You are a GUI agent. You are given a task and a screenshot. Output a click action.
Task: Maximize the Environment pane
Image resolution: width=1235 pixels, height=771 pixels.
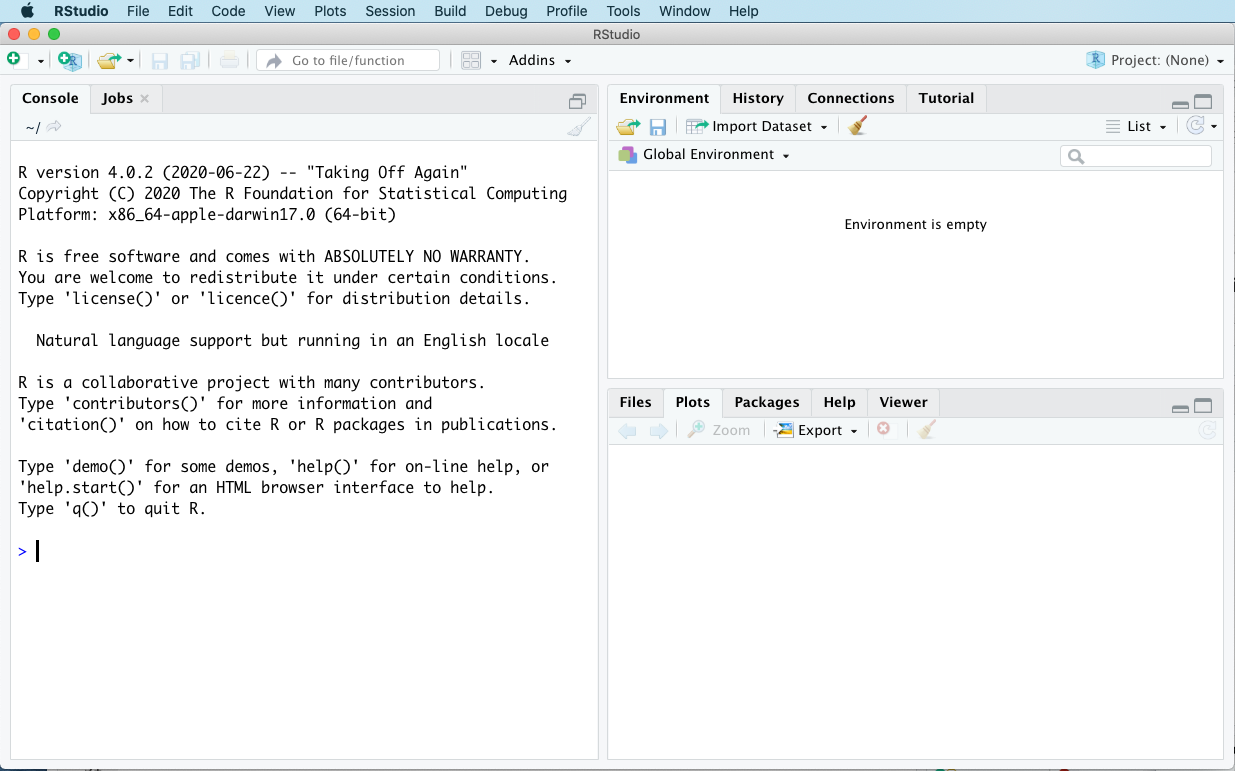pyautogui.click(x=1203, y=102)
